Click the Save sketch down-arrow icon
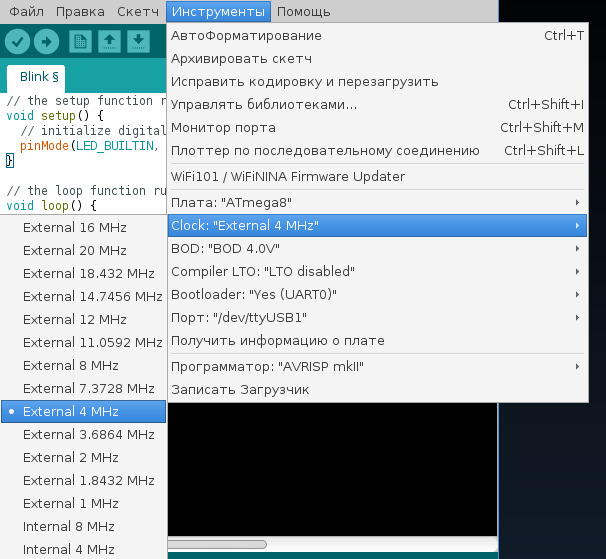Screen dimensions: 606x559 click(138, 41)
